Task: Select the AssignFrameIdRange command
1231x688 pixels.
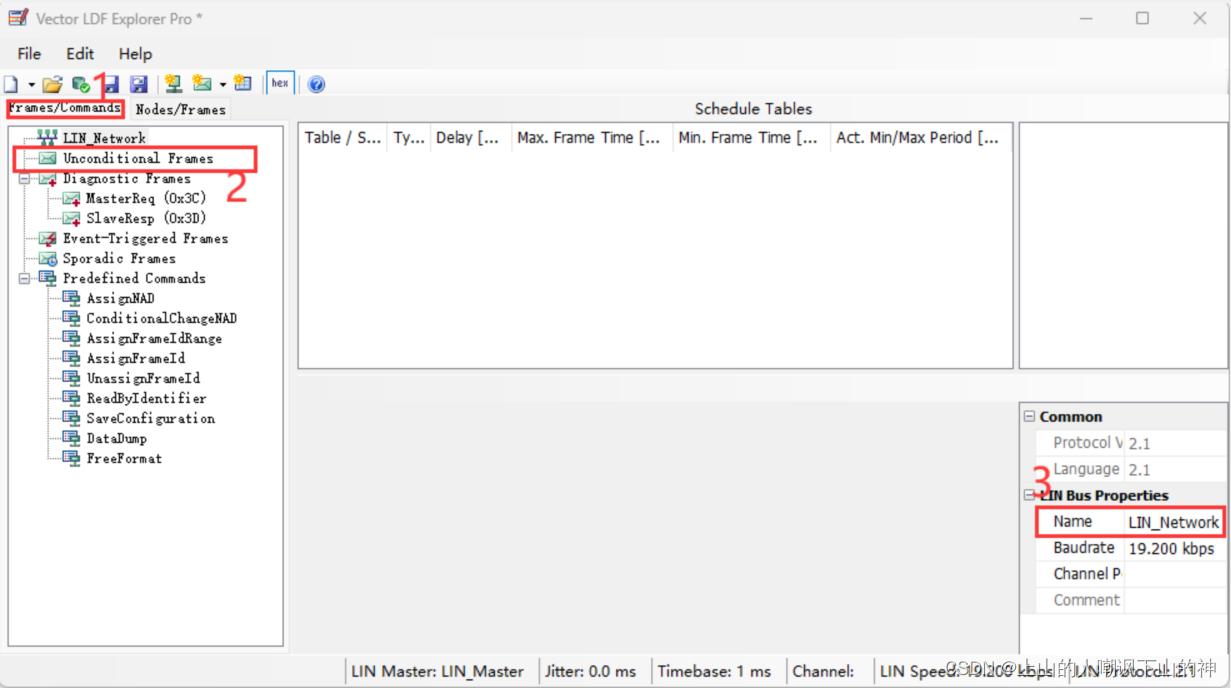Action: click(155, 338)
